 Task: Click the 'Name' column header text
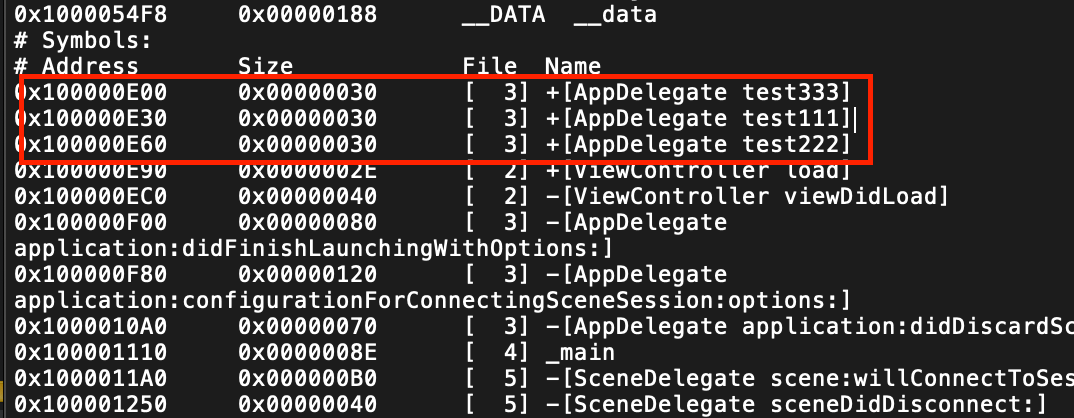click(x=573, y=66)
